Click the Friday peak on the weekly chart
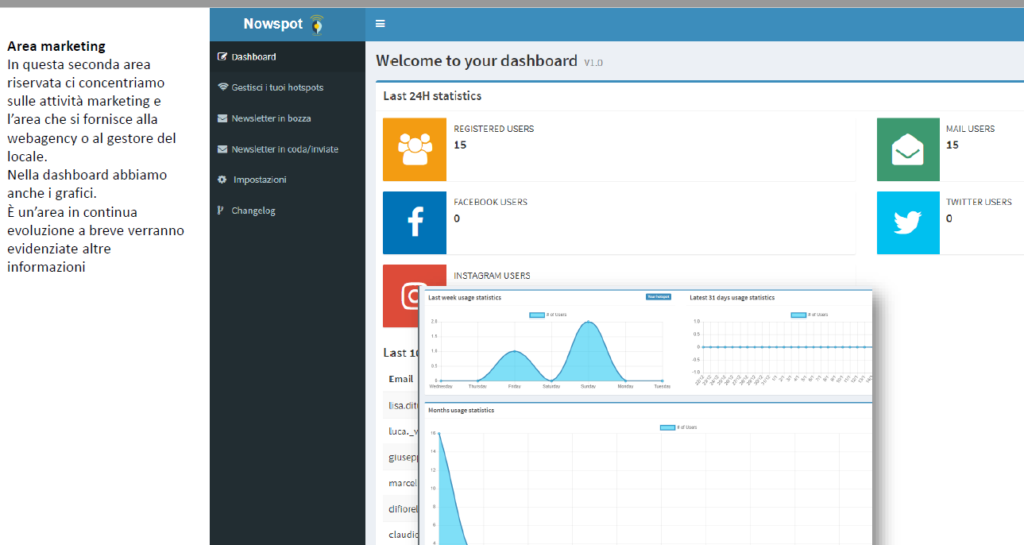Viewport: 1024px width, 545px height. (514, 352)
